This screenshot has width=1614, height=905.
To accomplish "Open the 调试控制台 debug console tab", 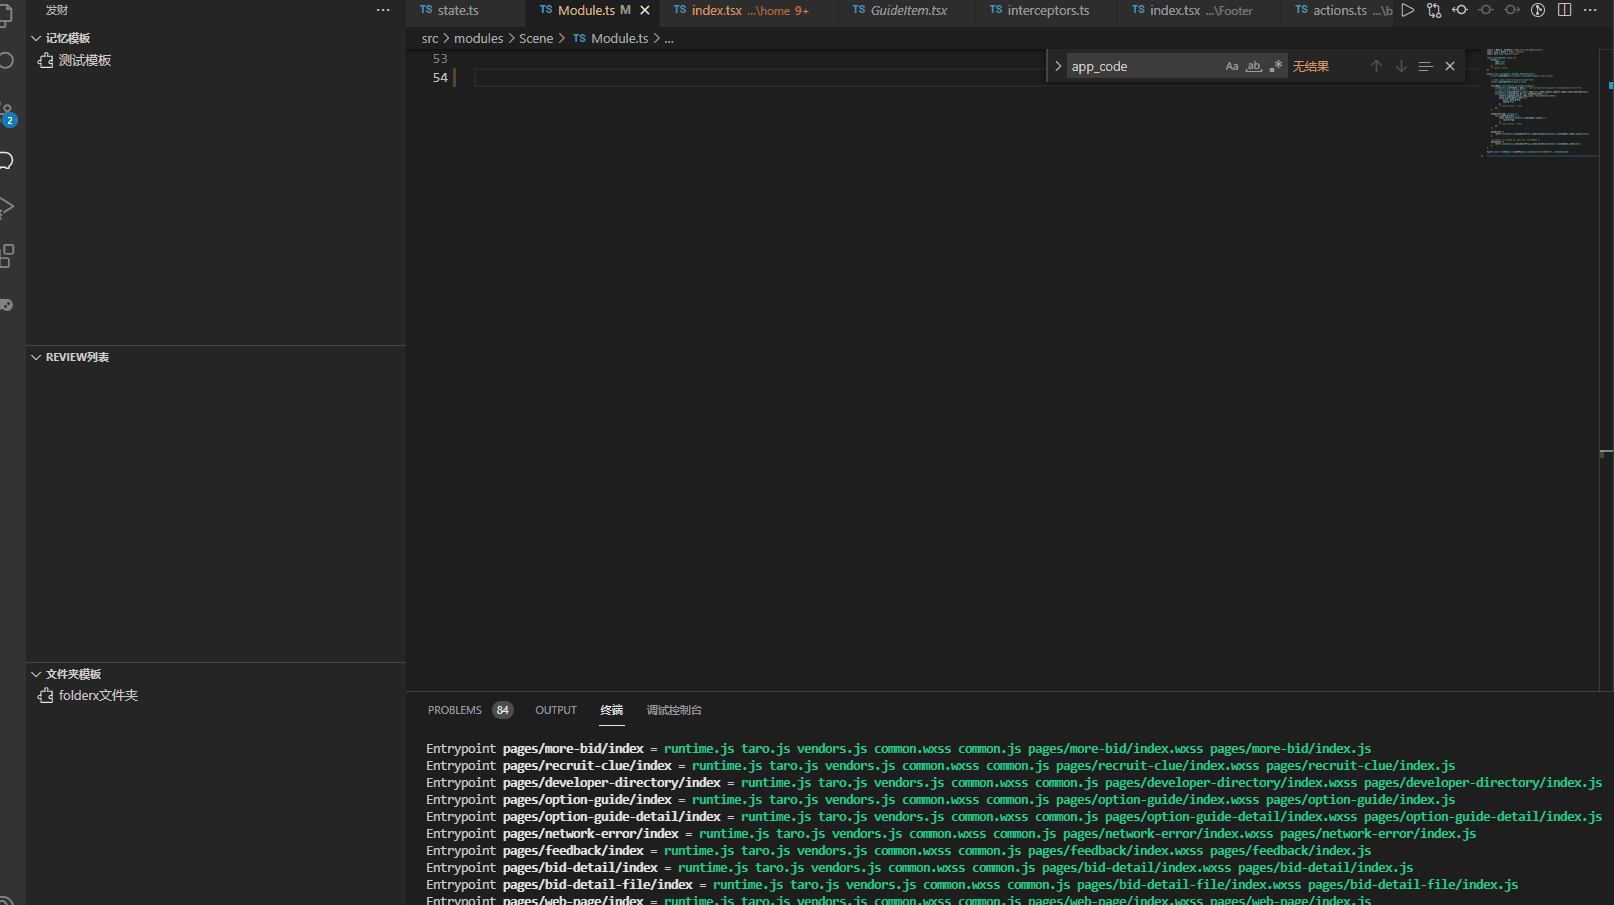I will 674,710.
